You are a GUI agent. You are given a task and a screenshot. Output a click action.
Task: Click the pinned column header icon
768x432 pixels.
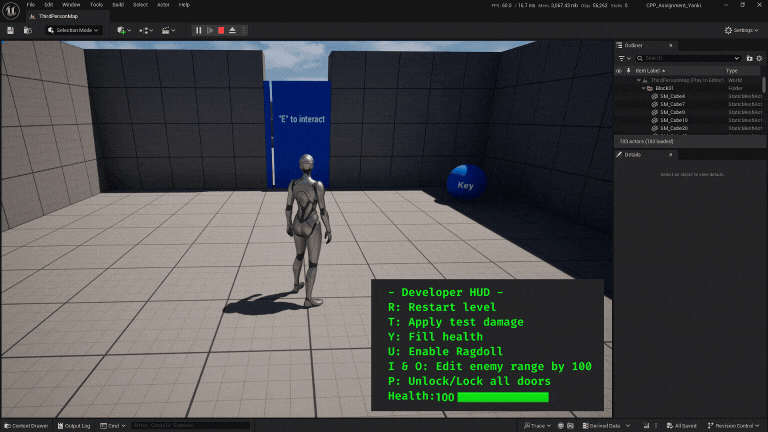point(628,71)
